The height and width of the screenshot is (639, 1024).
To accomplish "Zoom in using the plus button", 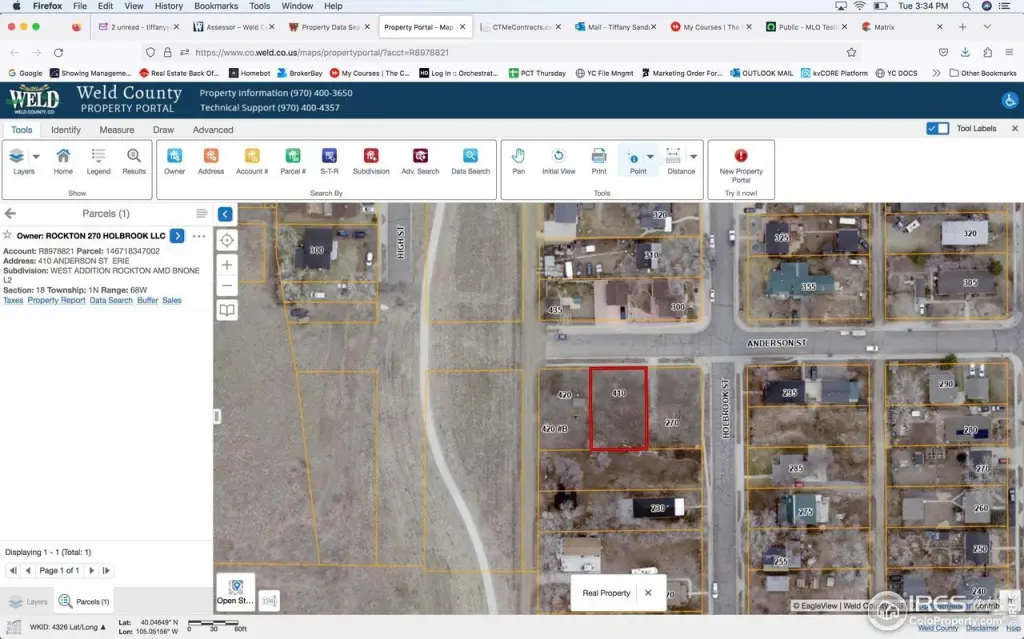I will (x=227, y=265).
